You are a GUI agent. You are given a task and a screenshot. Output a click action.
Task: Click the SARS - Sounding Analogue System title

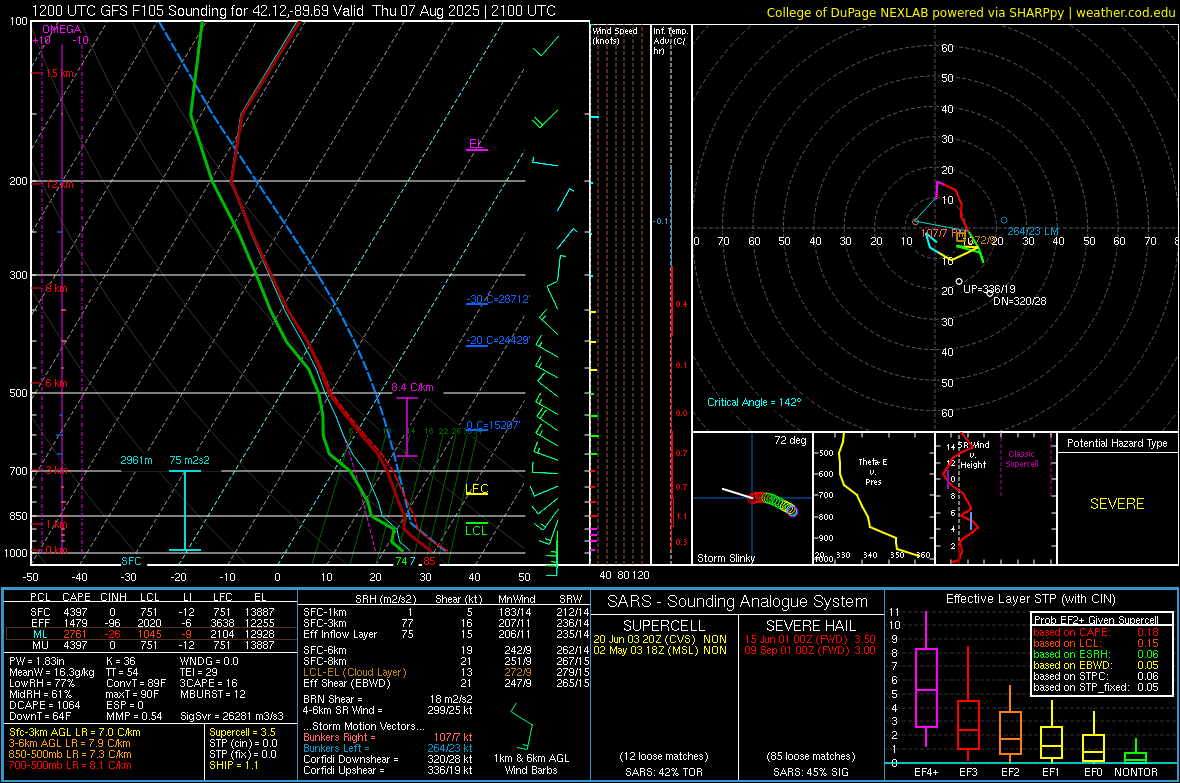[x=738, y=601]
